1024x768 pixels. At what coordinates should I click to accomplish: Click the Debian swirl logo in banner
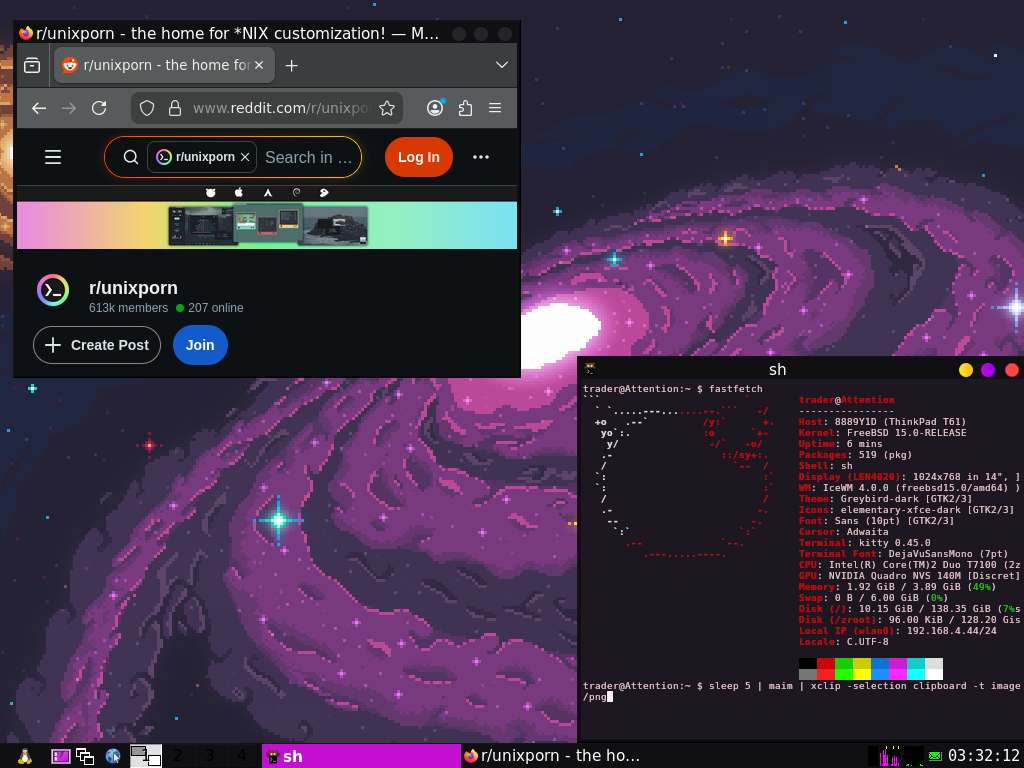point(296,193)
